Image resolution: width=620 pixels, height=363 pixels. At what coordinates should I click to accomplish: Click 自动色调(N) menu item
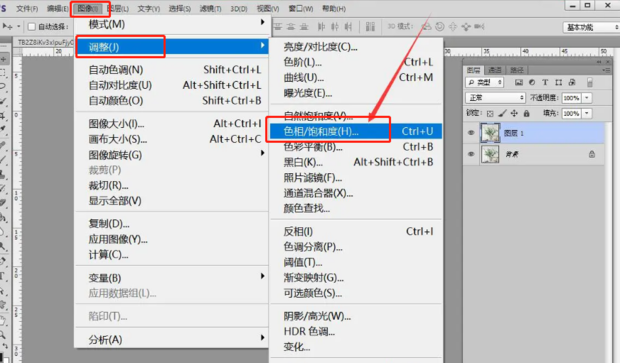click(172, 70)
